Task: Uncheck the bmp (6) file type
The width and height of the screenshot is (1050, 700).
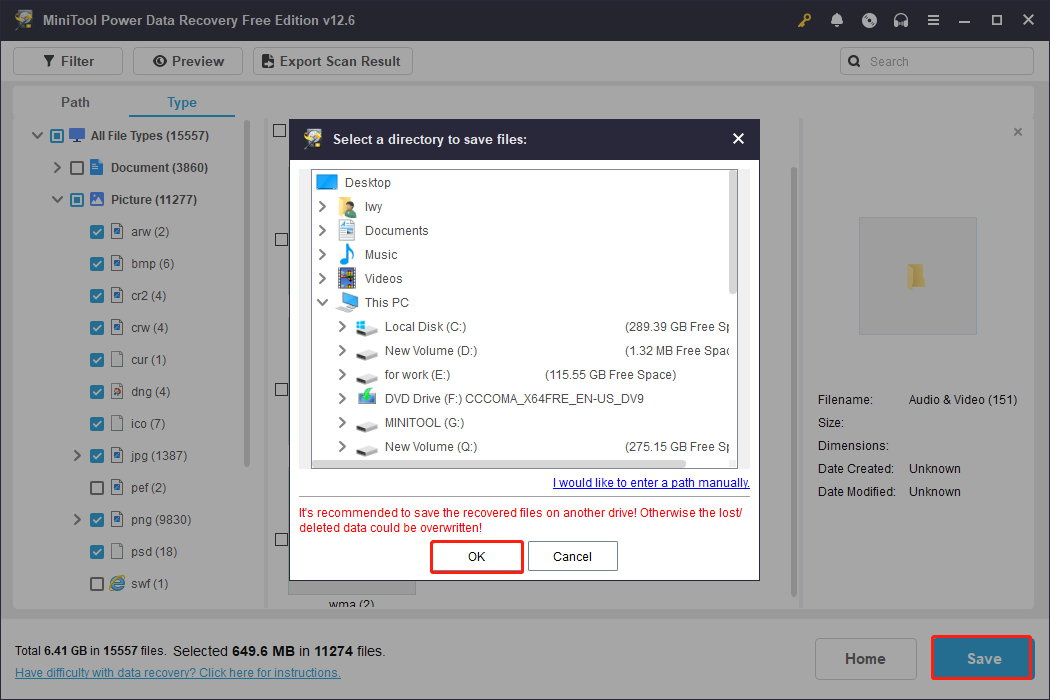Action: [x=96, y=263]
